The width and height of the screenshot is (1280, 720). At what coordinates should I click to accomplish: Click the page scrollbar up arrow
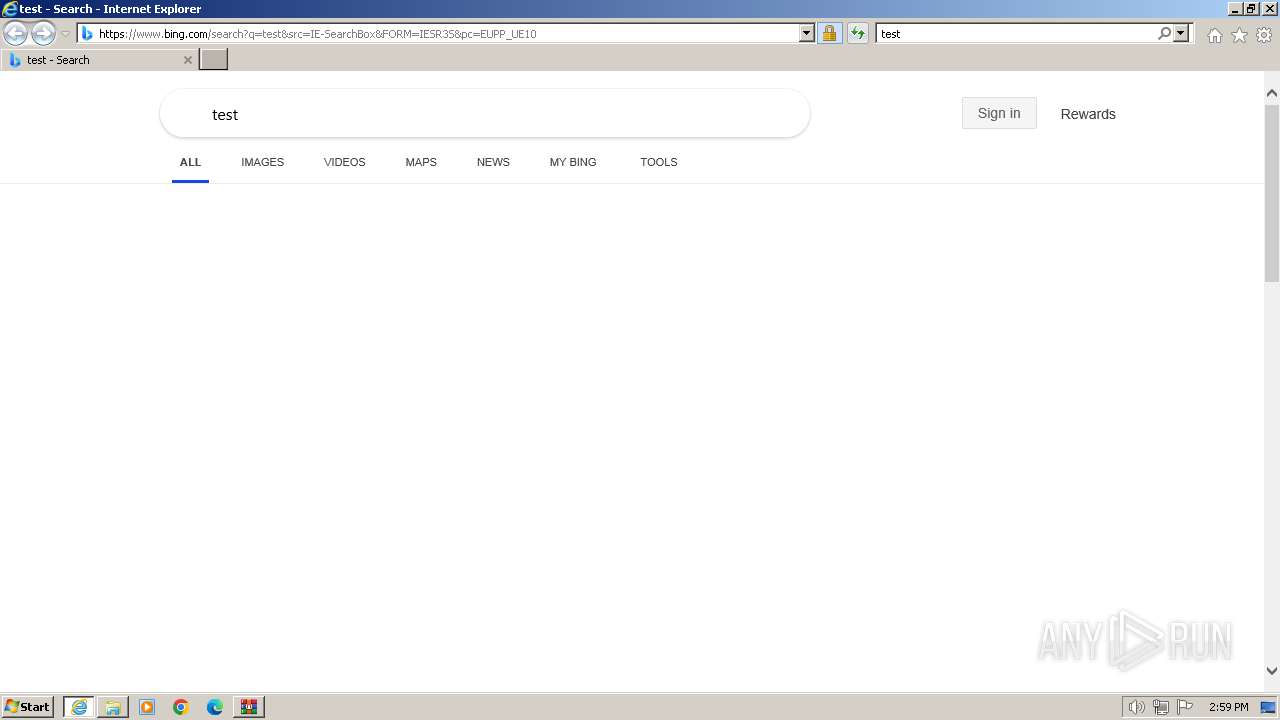coord(1272,93)
